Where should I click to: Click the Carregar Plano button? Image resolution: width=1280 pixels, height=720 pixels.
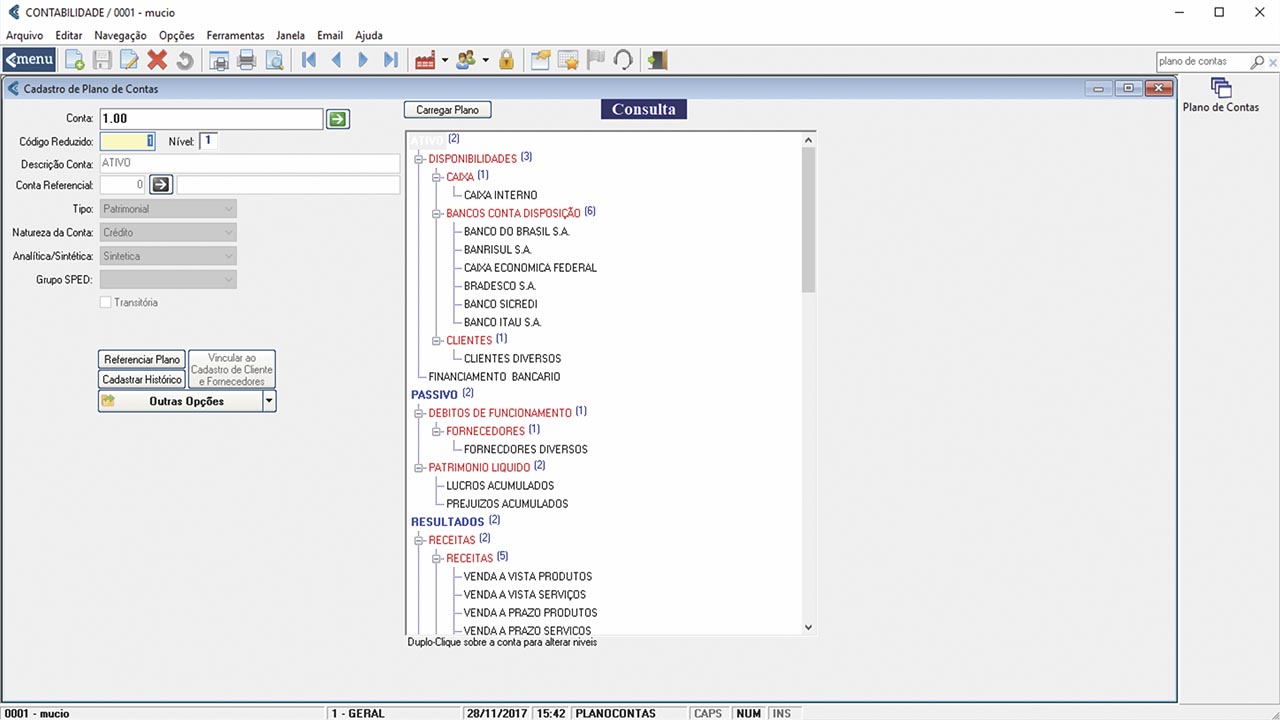pyautogui.click(x=447, y=110)
